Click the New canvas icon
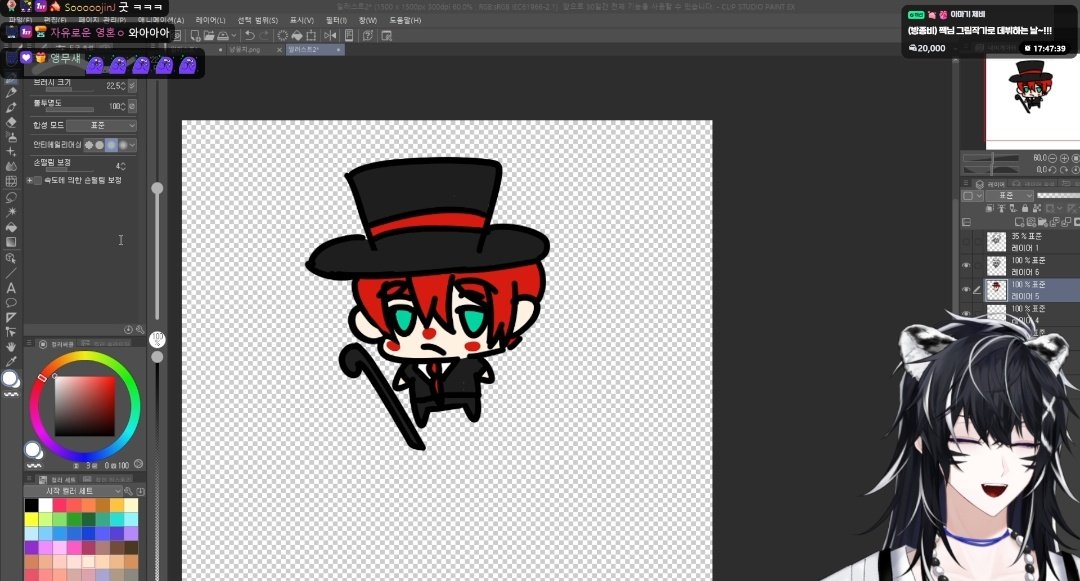 (x=196, y=35)
